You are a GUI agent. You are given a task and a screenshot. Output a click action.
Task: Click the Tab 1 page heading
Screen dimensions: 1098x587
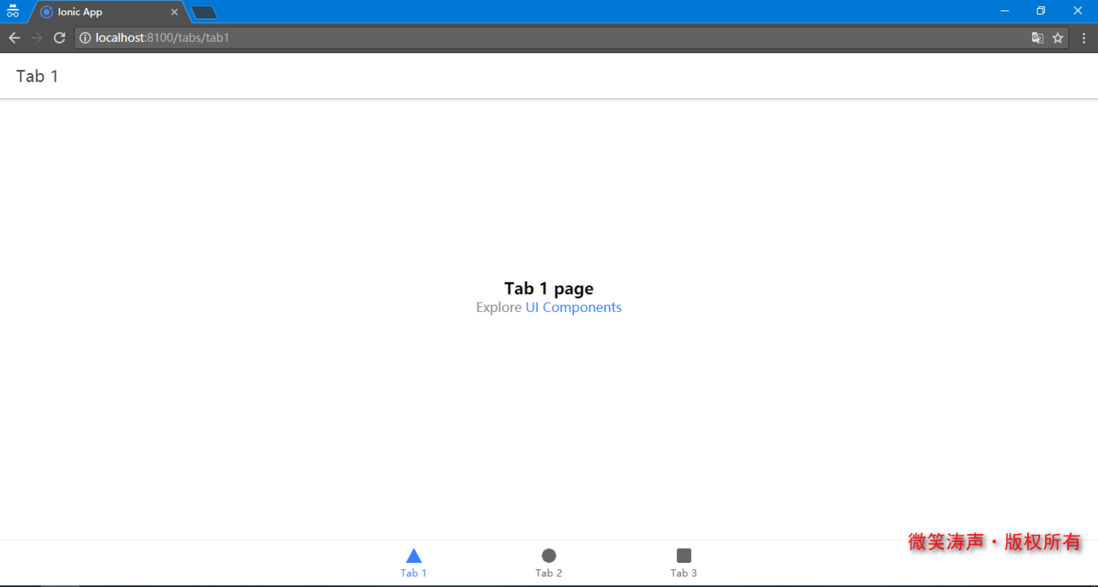click(549, 289)
